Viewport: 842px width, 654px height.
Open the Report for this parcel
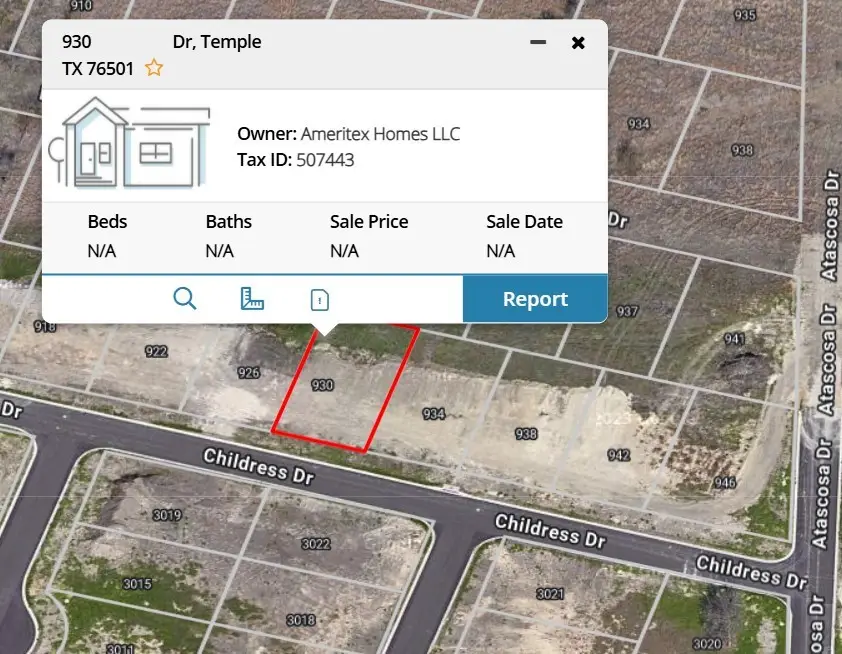coord(535,299)
